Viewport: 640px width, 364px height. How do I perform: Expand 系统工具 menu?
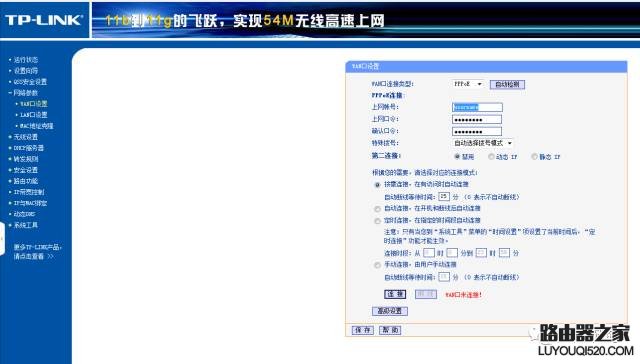click(x=26, y=225)
